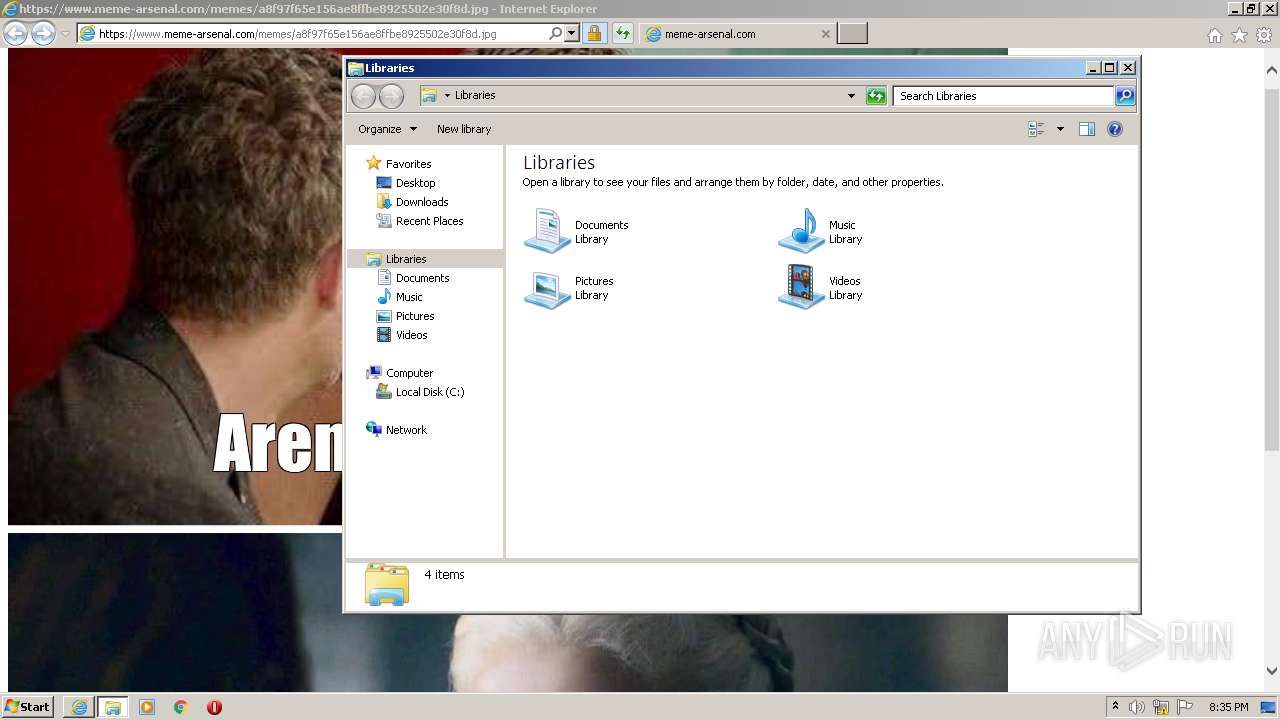Show the preview pane icon
This screenshot has width=1280, height=720.
[x=1087, y=129]
